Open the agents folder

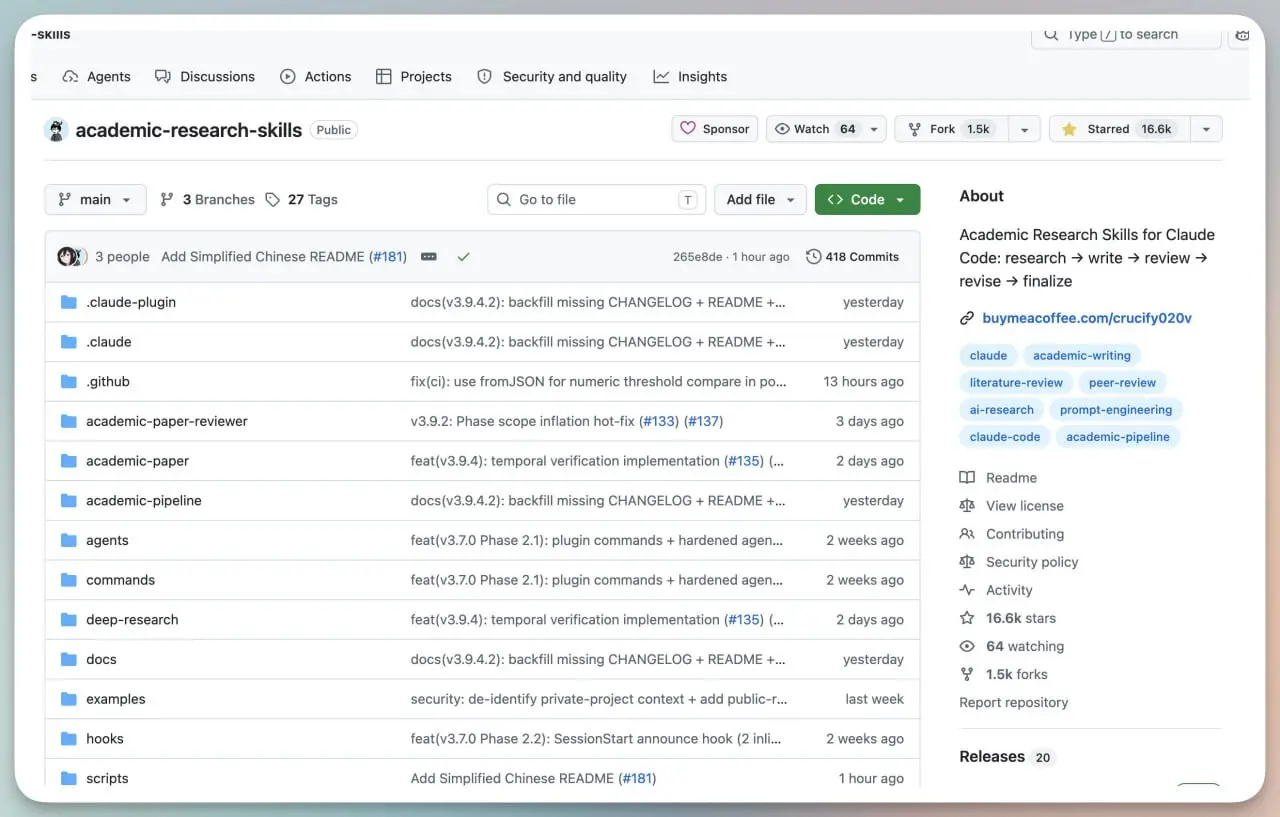coord(107,540)
